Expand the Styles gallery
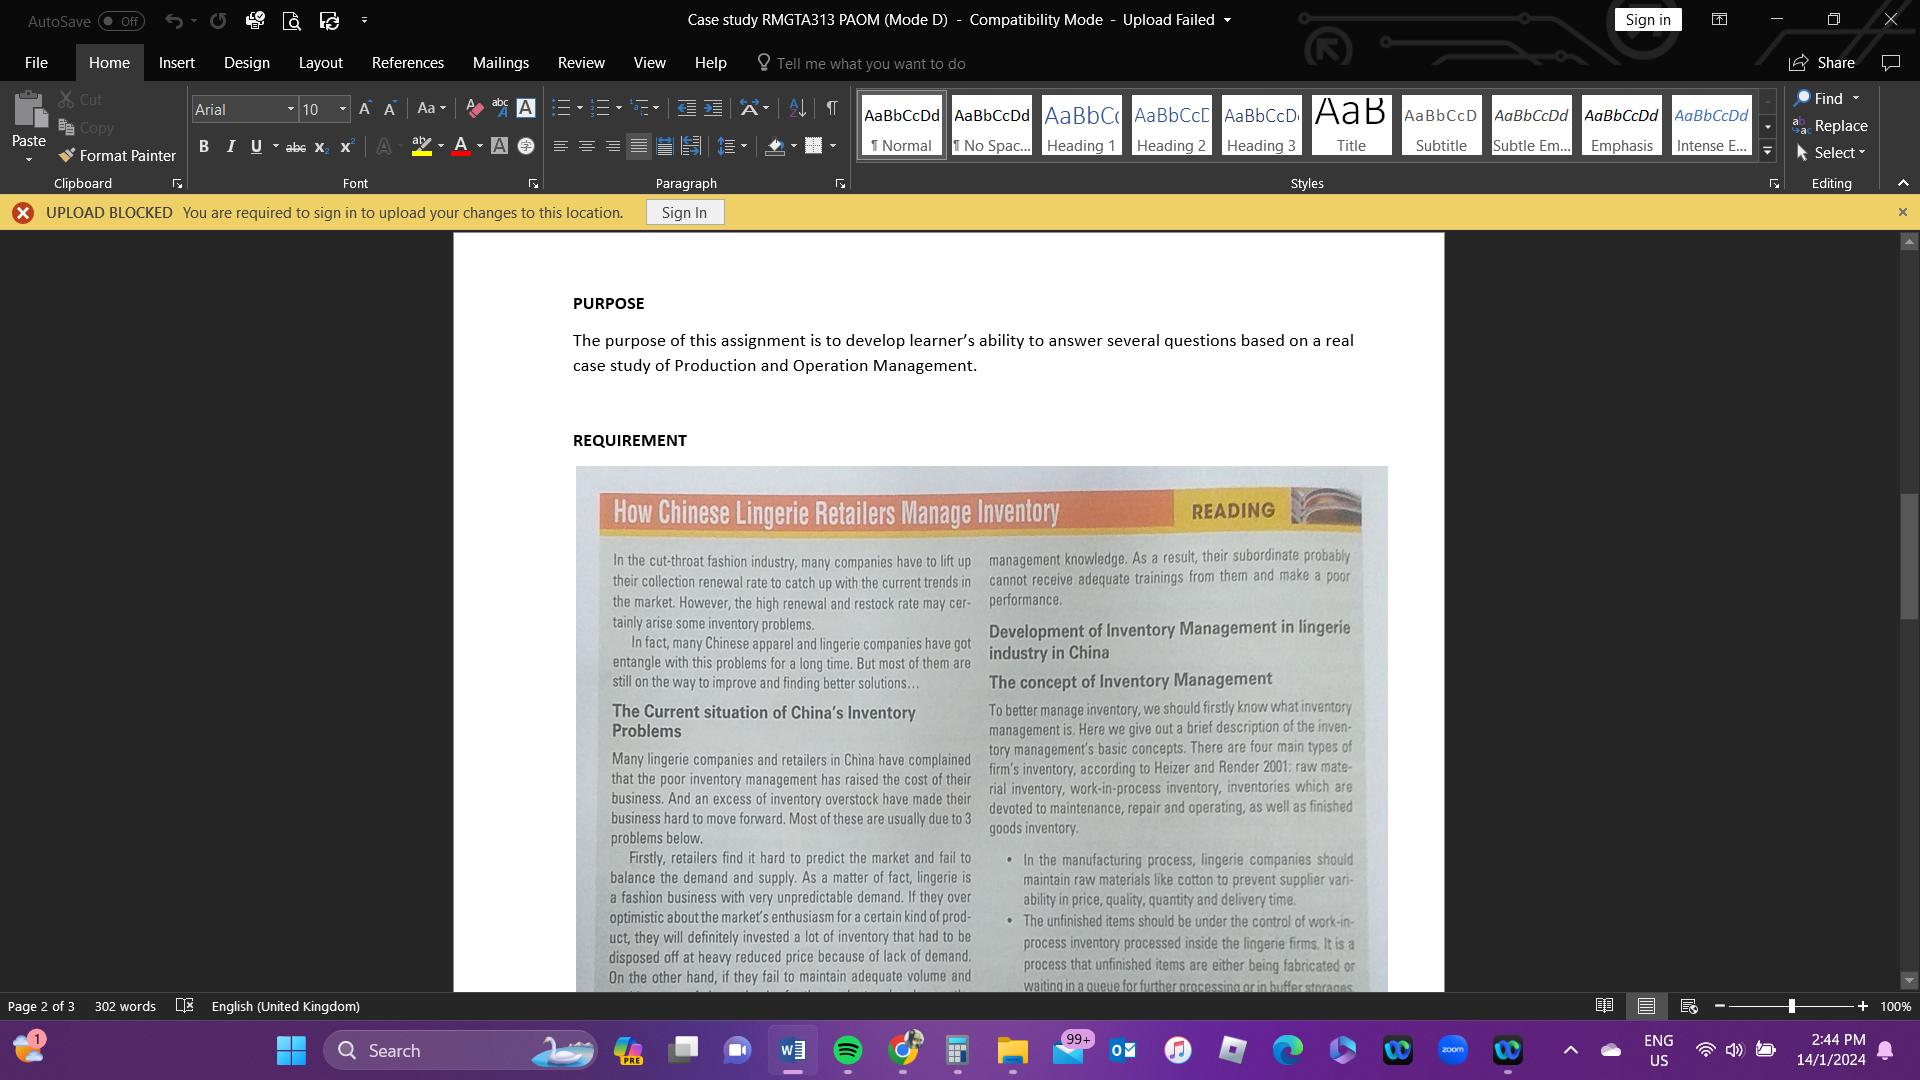The image size is (1920, 1080). [1768, 152]
